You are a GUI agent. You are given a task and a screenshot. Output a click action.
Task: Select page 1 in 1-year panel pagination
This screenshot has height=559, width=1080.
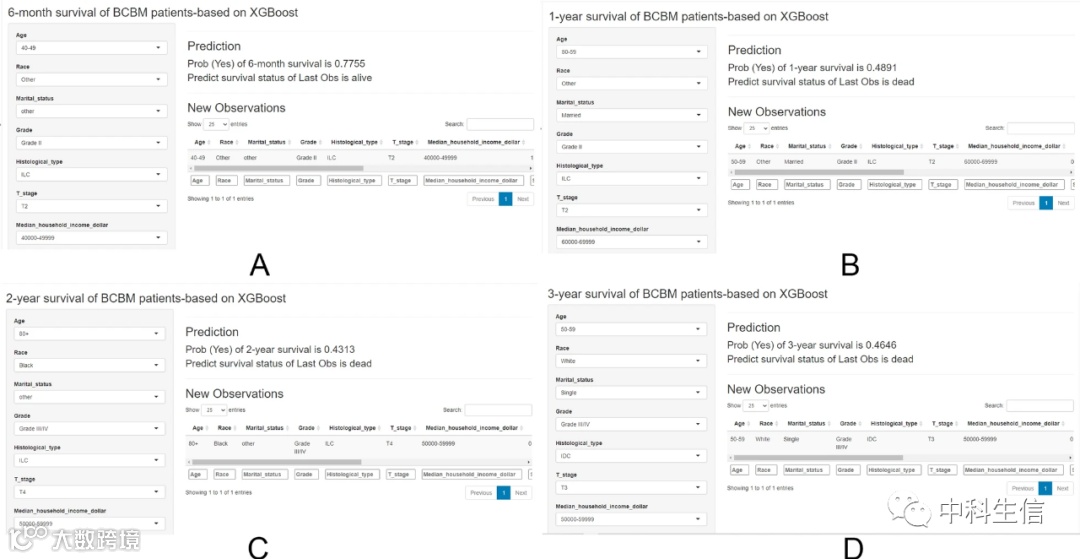tap(1046, 203)
